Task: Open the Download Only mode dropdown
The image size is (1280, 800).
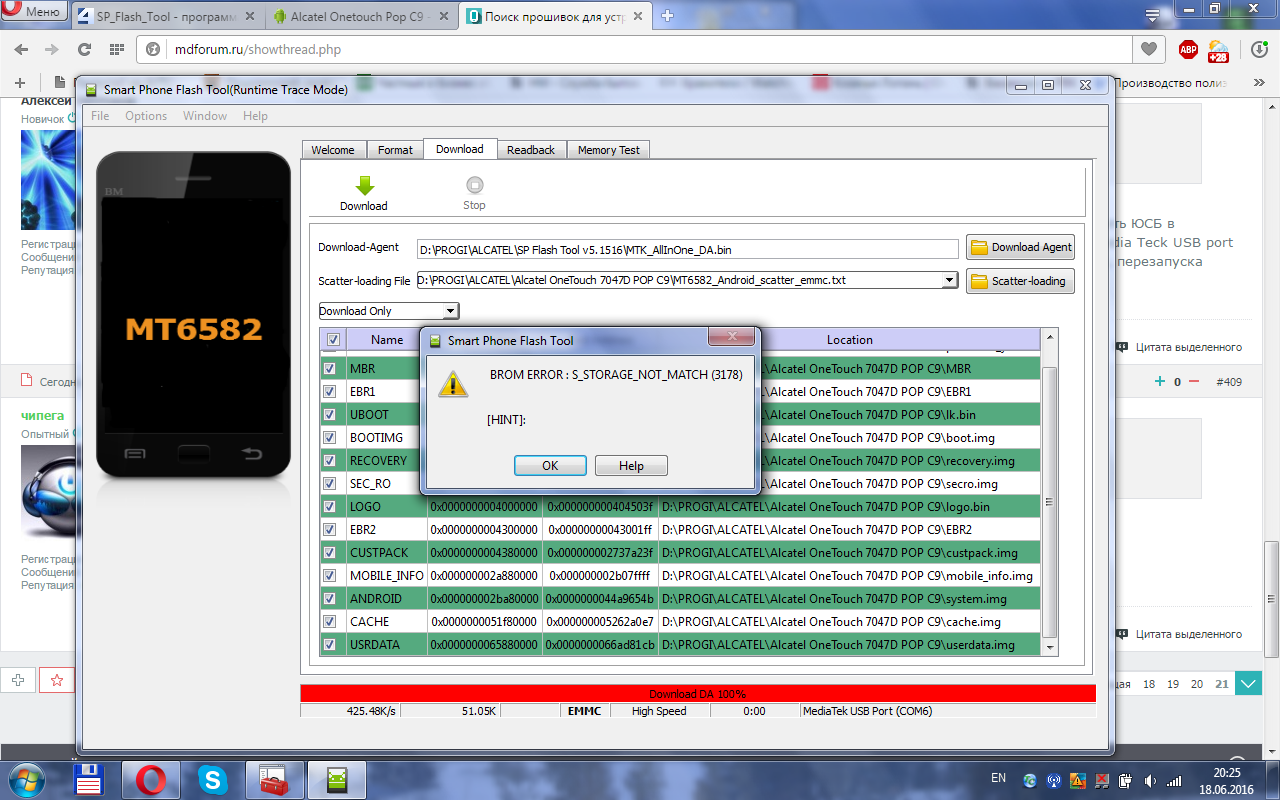Action: point(388,311)
